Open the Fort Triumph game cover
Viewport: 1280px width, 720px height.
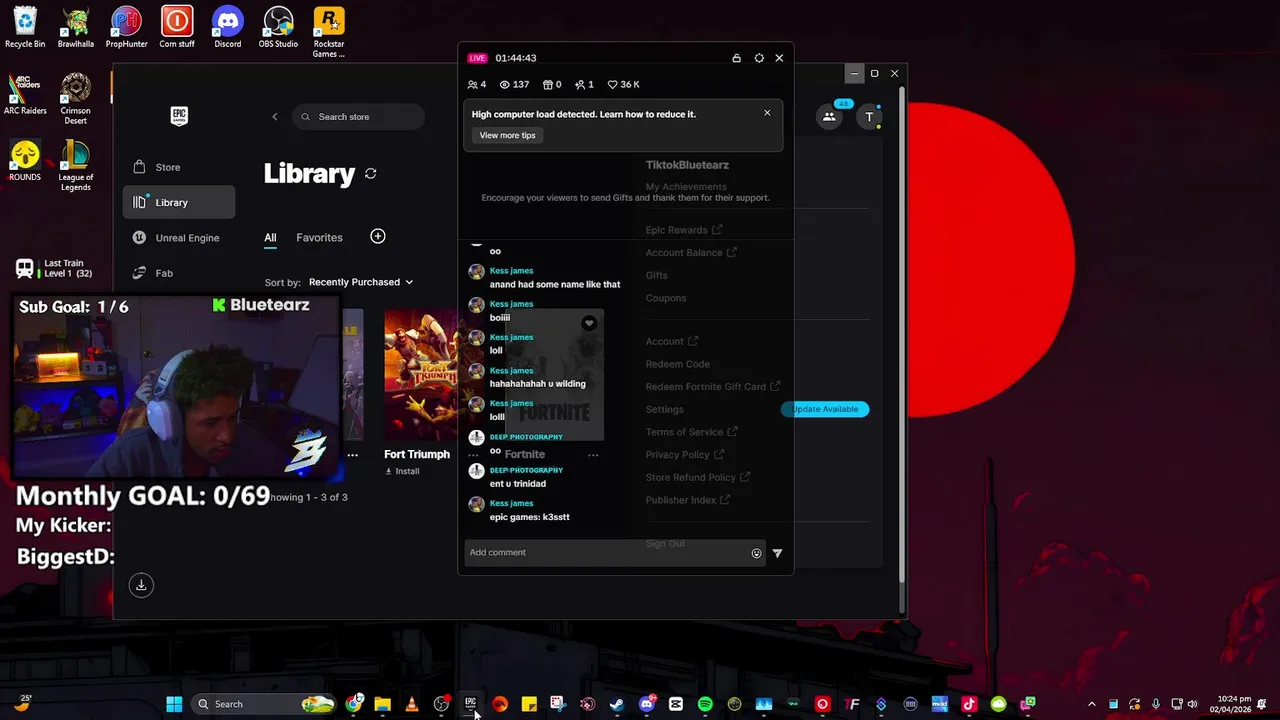tap(420, 375)
